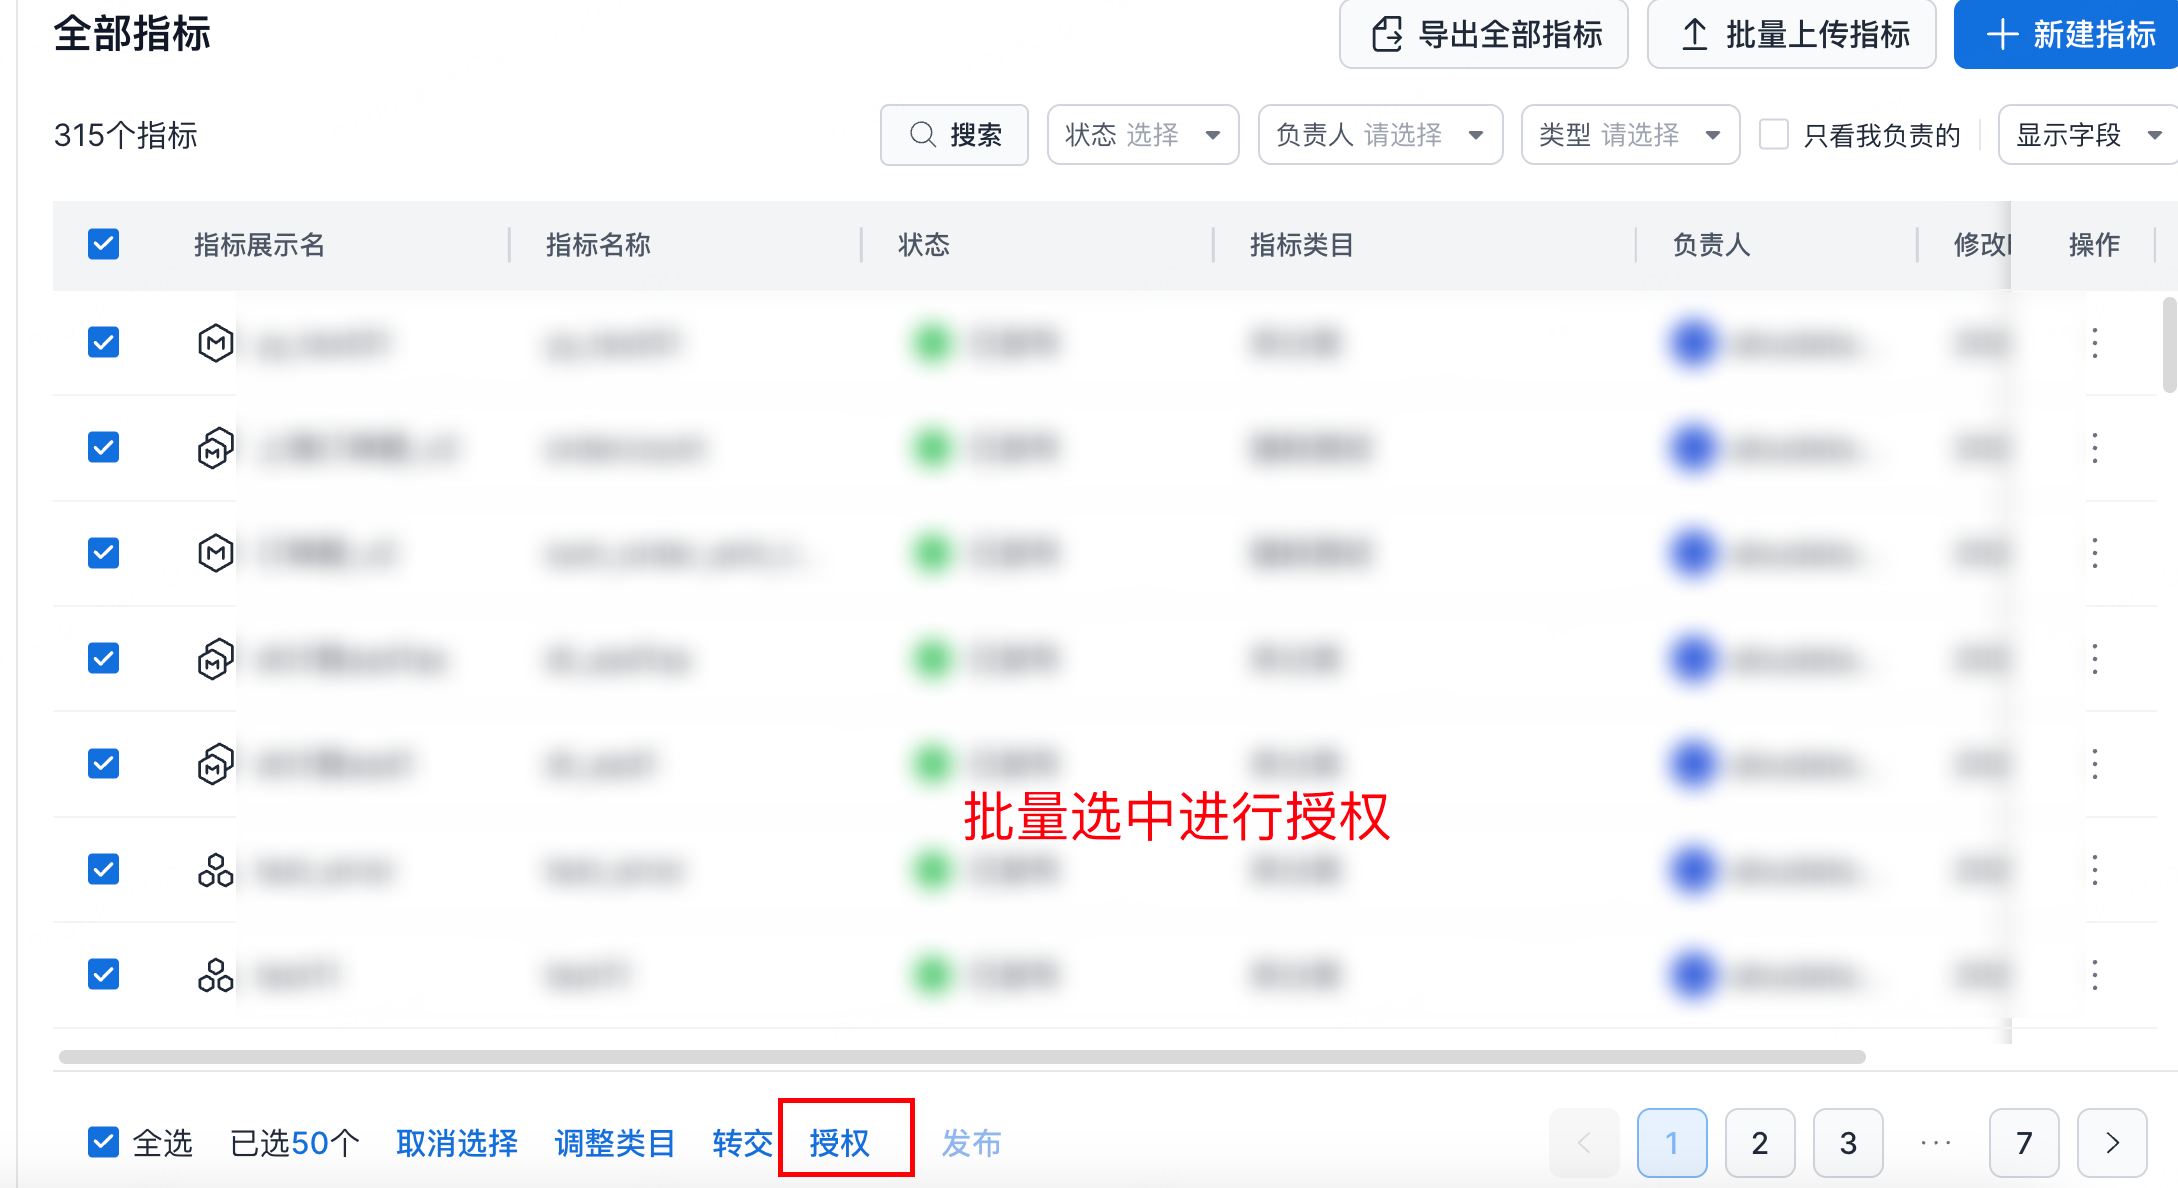Click 取消选择 to clear selection
2178x1188 pixels.
(x=457, y=1142)
